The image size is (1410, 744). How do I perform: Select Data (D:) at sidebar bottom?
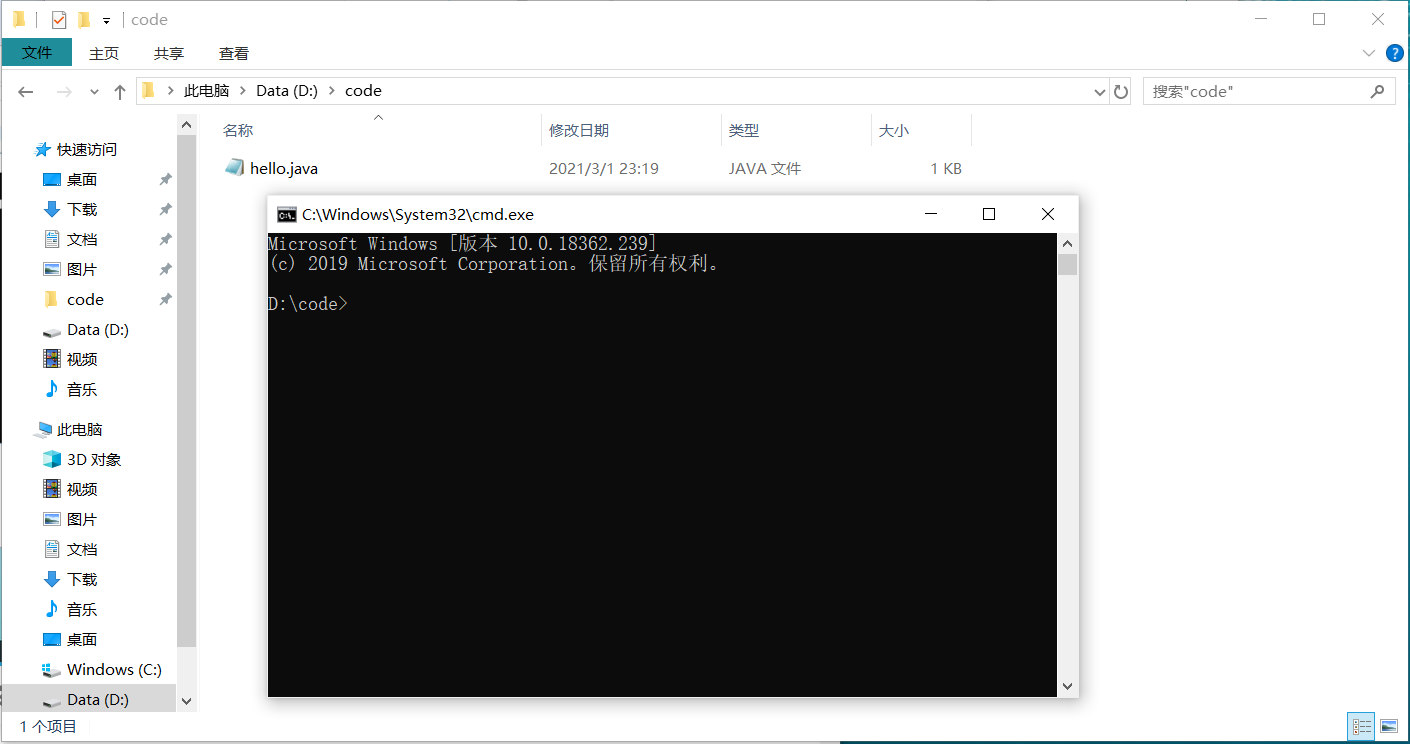click(97, 699)
